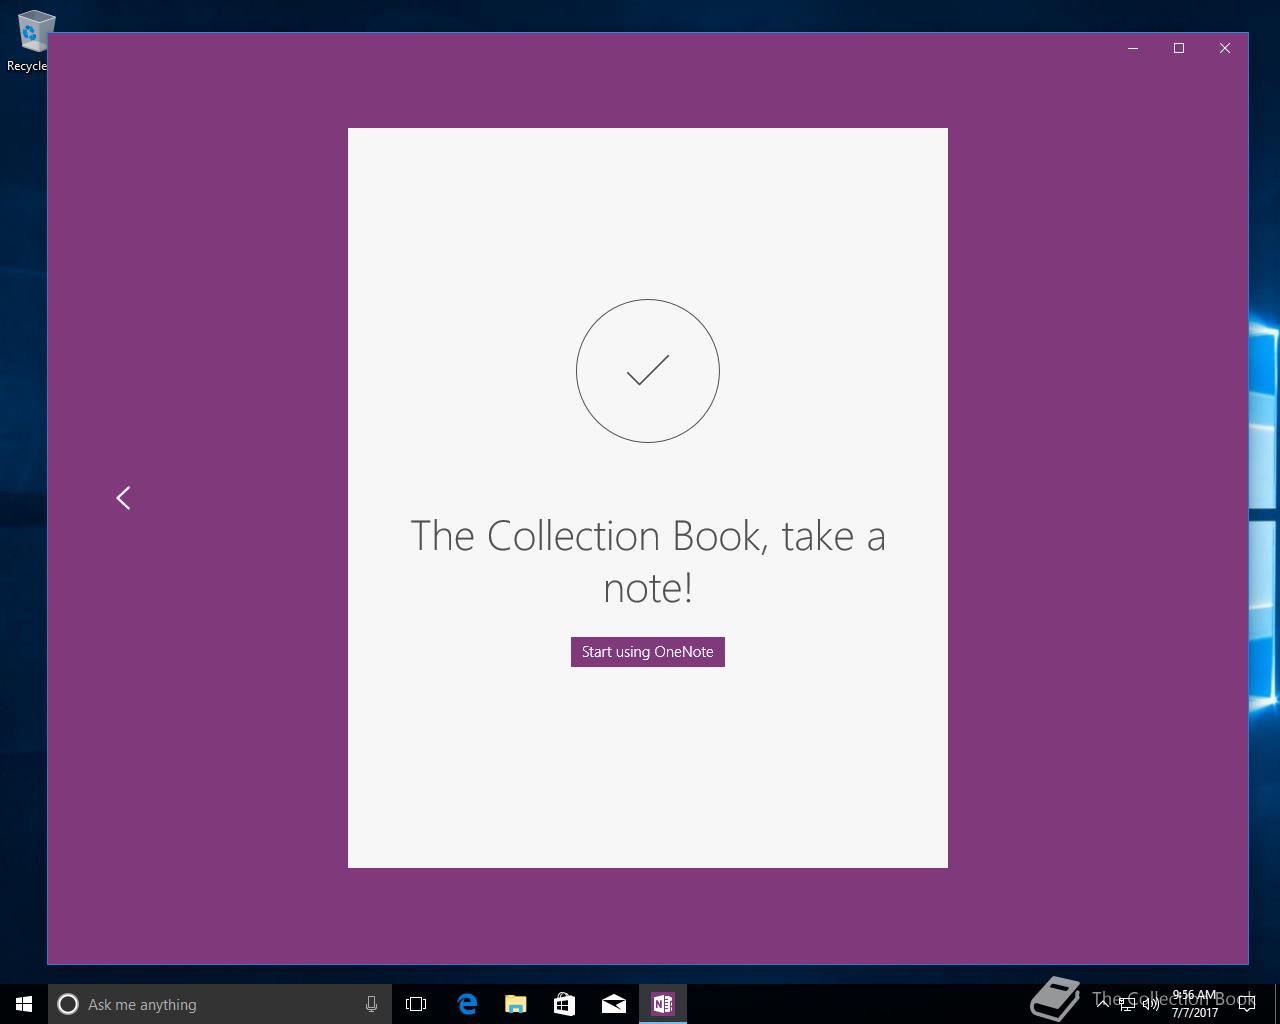Open the Mail app from the taskbar
Screen dimensions: 1280x1024
coord(614,1004)
